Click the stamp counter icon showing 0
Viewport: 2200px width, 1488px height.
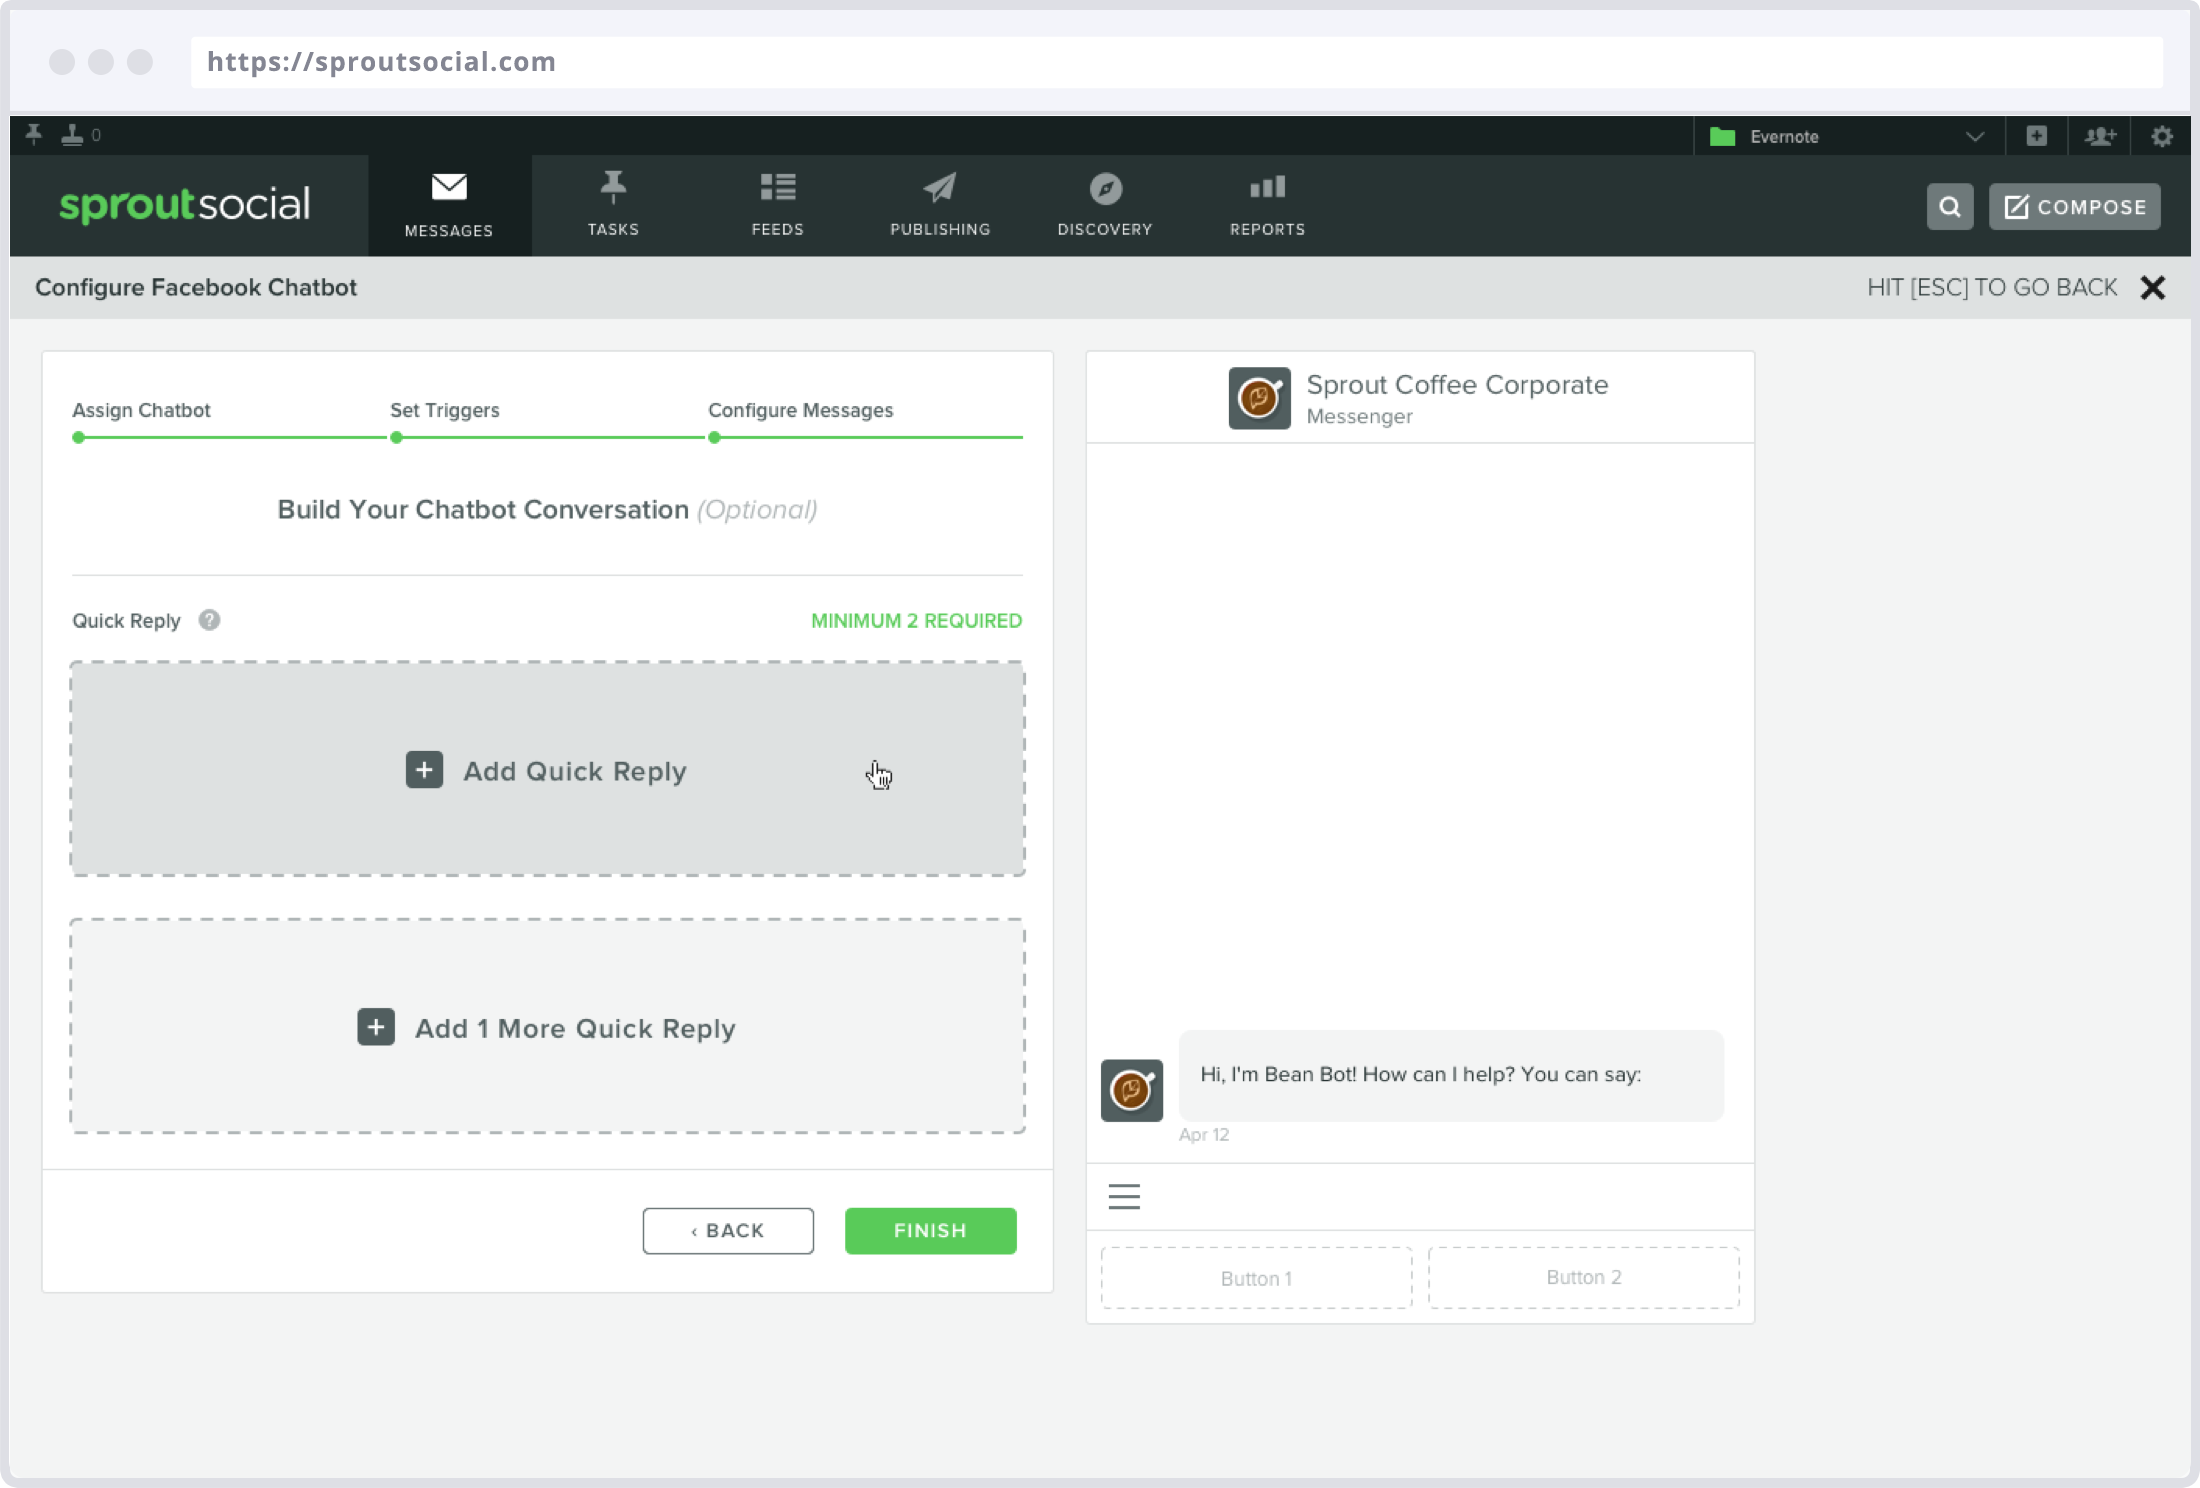coord(80,135)
